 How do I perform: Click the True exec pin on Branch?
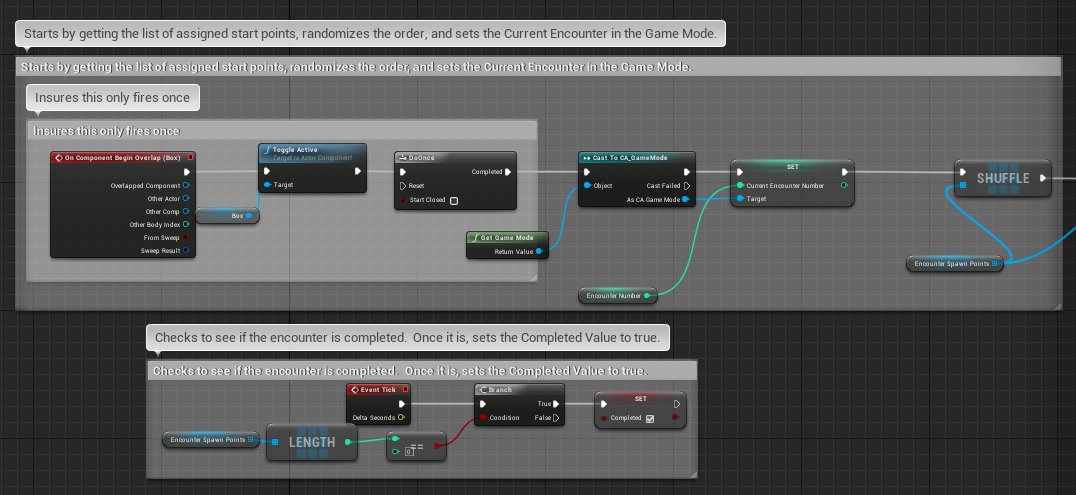[x=557, y=404]
